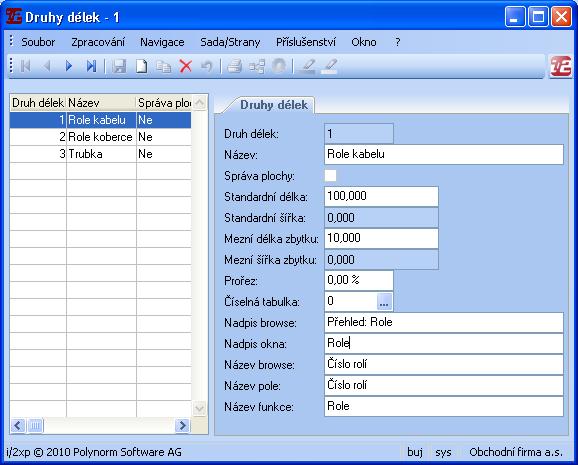Open the Soubor menu
This screenshot has width=578, height=465.
tap(38, 42)
